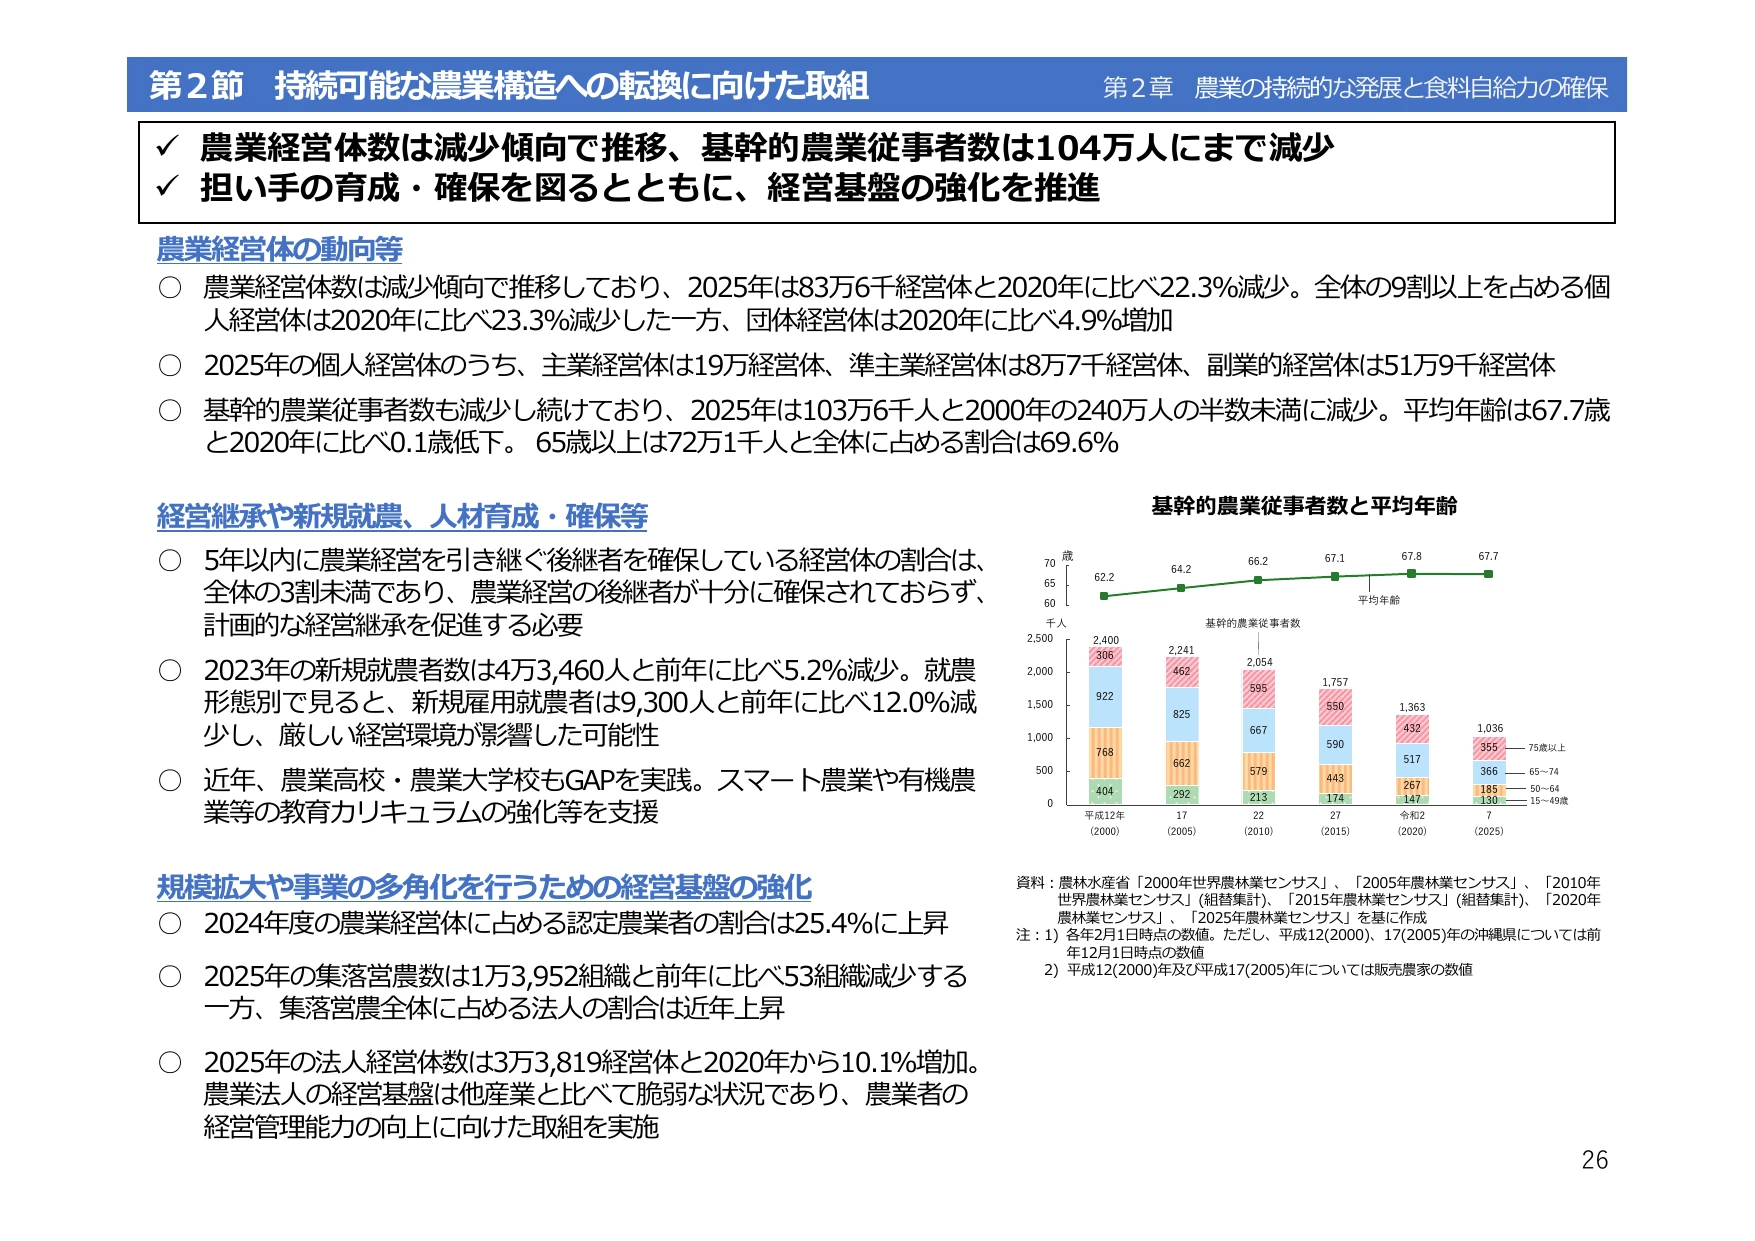Image resolution: width=1755 pixels, height=1241 pixels.
Task: Click the 75歳以上 legend label
Action: click(1547, 747)
